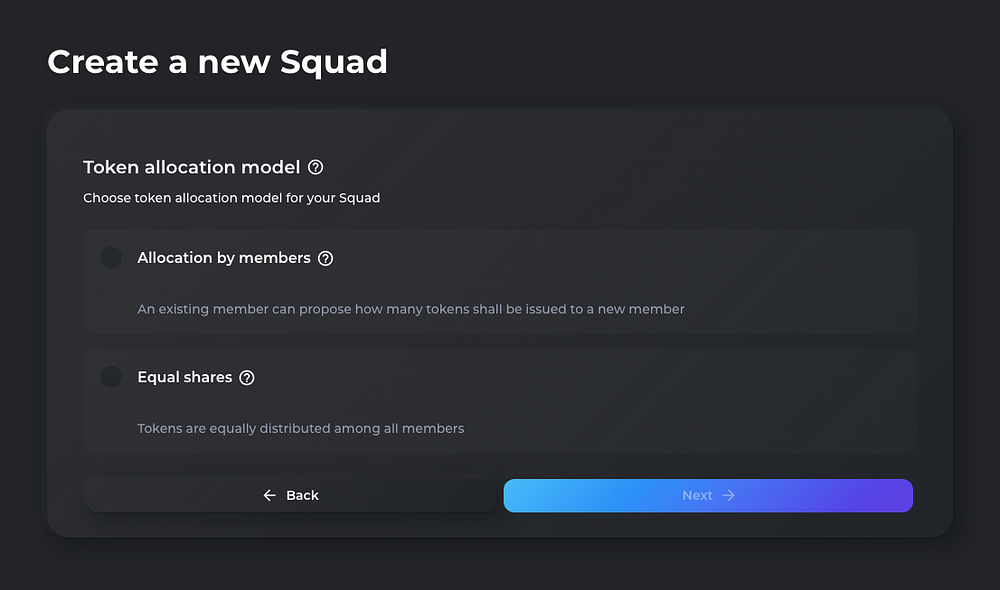This screenshot has width=1000, height=590.
Task: Click the Token allocation model heading
Action: coord(191,167)
